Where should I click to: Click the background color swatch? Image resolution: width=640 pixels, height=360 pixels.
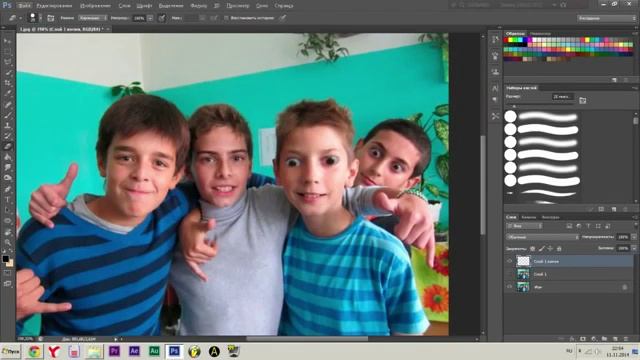(9, 263)
